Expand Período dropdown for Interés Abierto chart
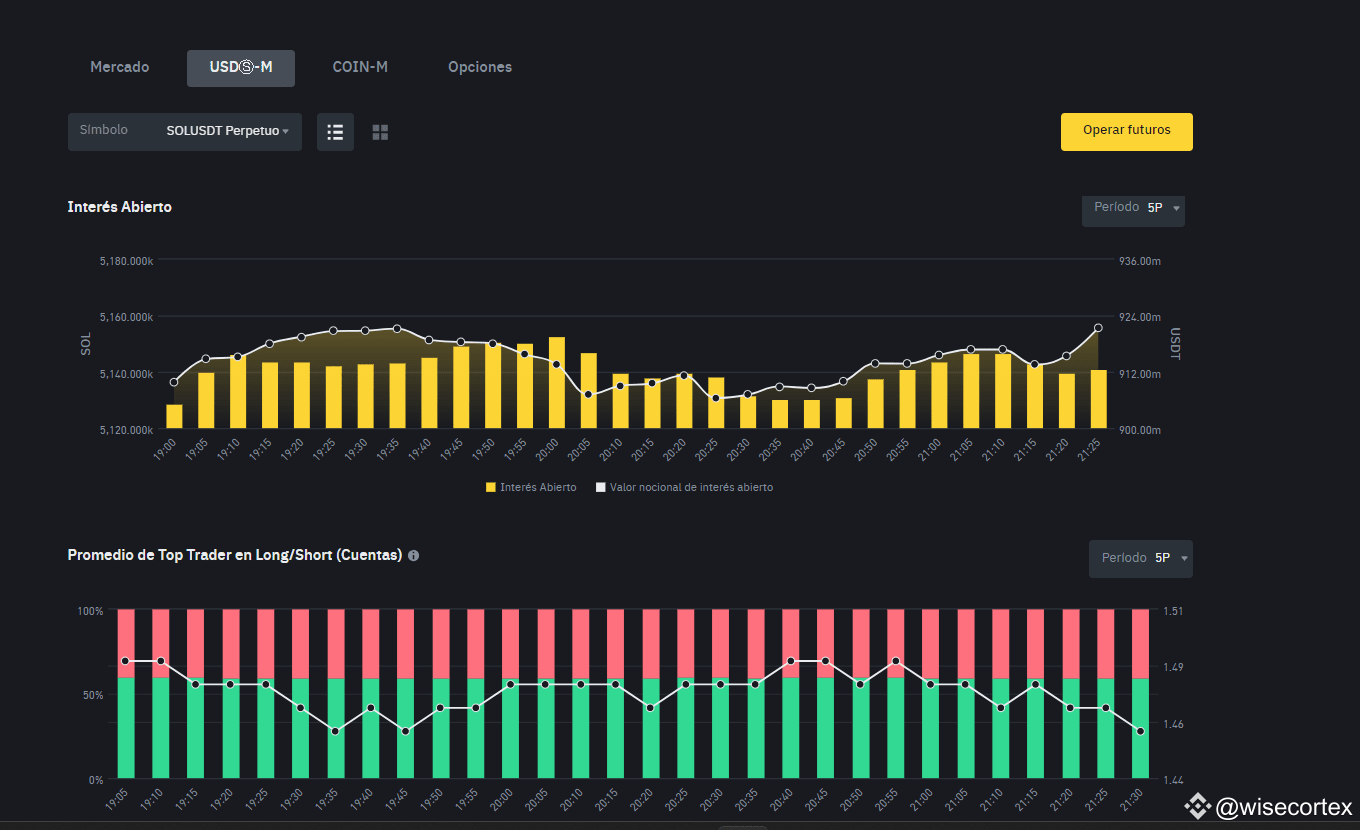This screenshot has height=830, width=1360. [x=1133, y=208]
